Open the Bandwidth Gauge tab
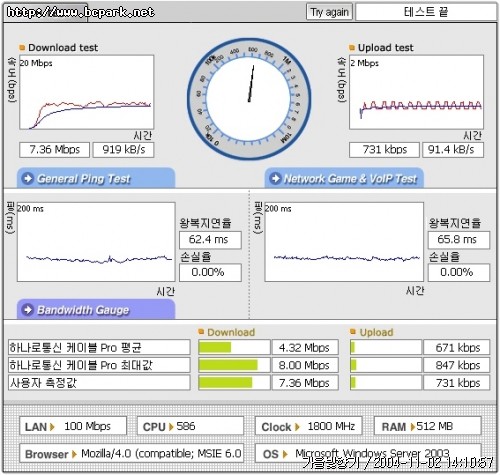The width and height of the screenshot is (500, 475). pos(96,309)
